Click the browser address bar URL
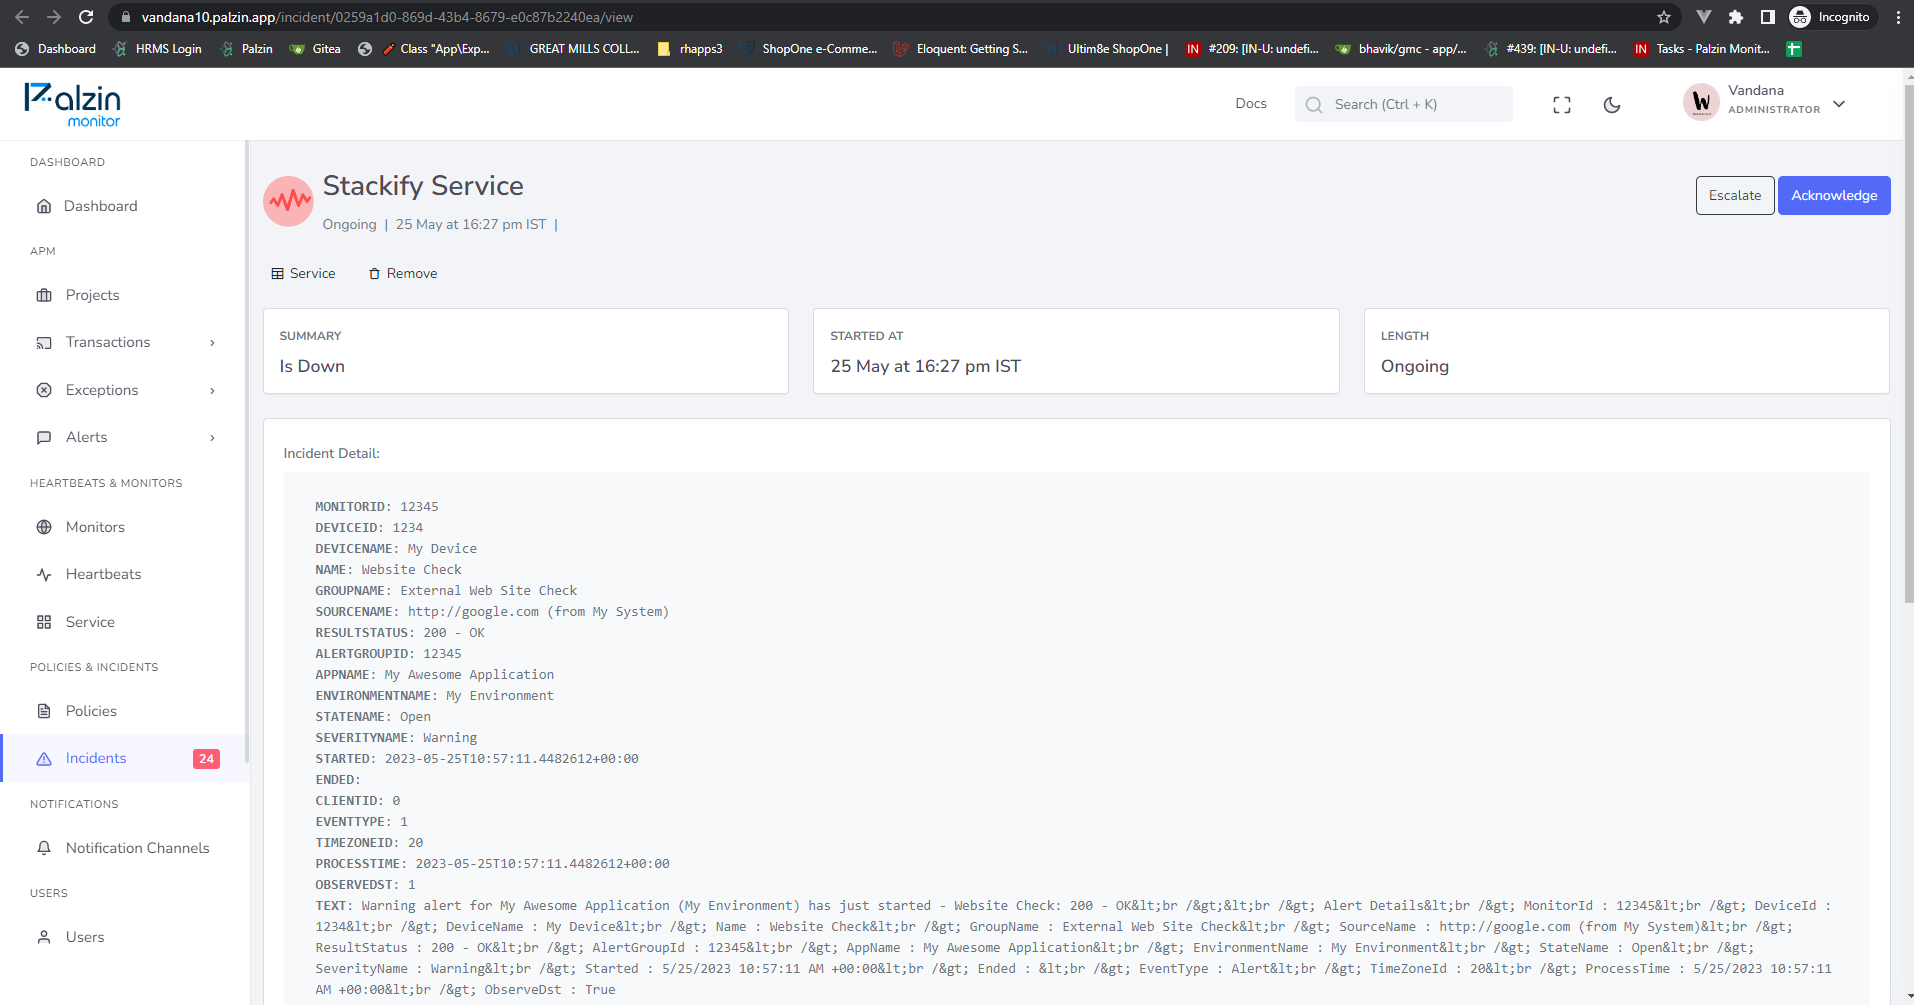The height and width of the screenshot is (1005, 1914). coord(387,17)
